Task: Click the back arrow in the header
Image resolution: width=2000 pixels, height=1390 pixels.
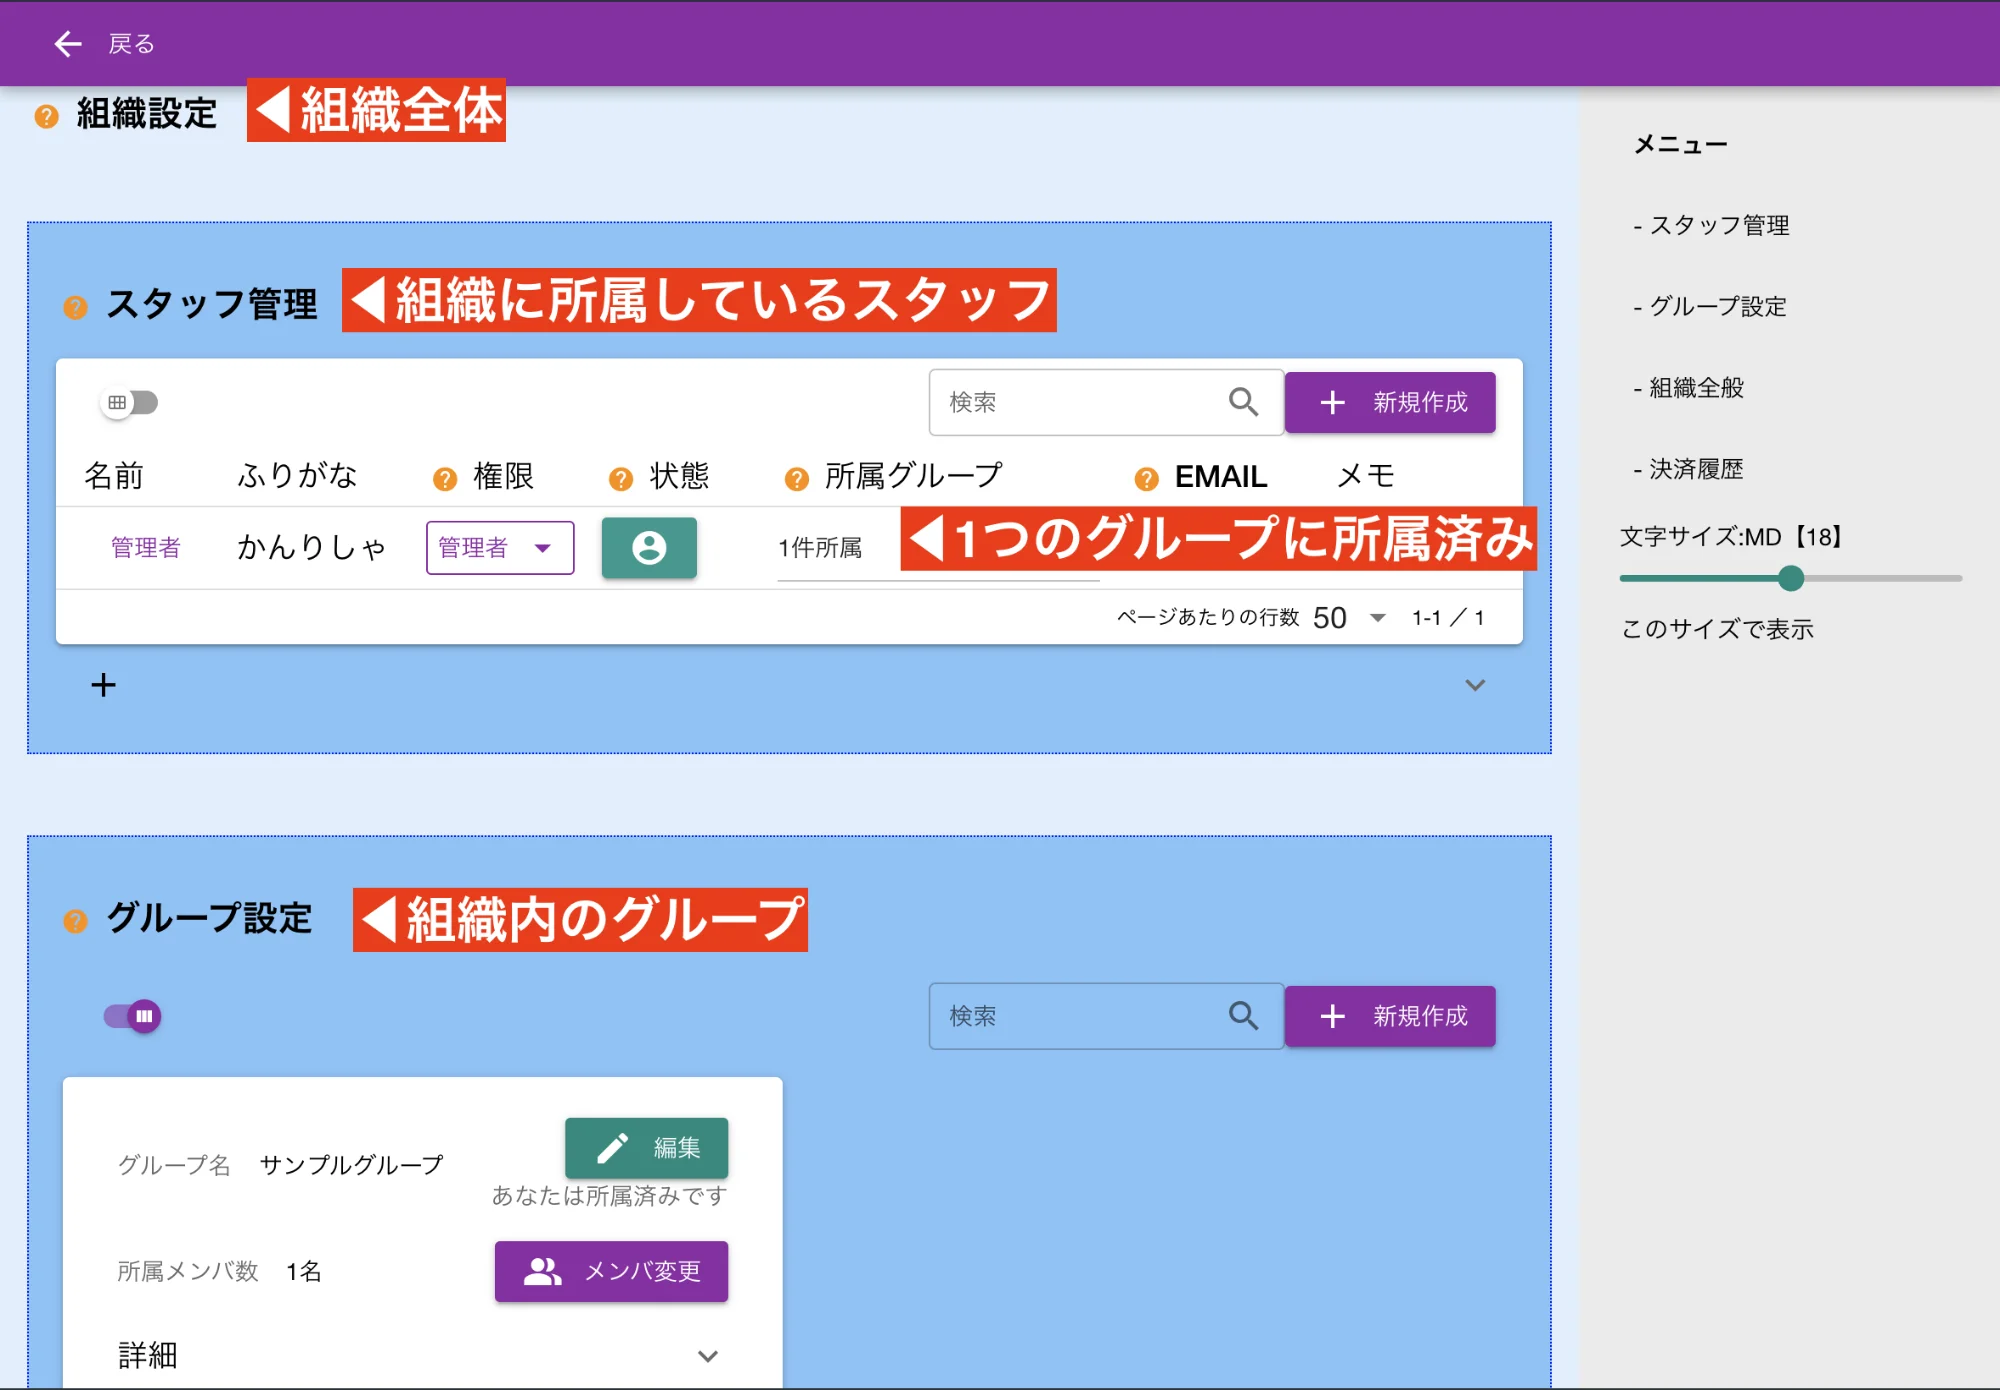Action: (66, 43)
